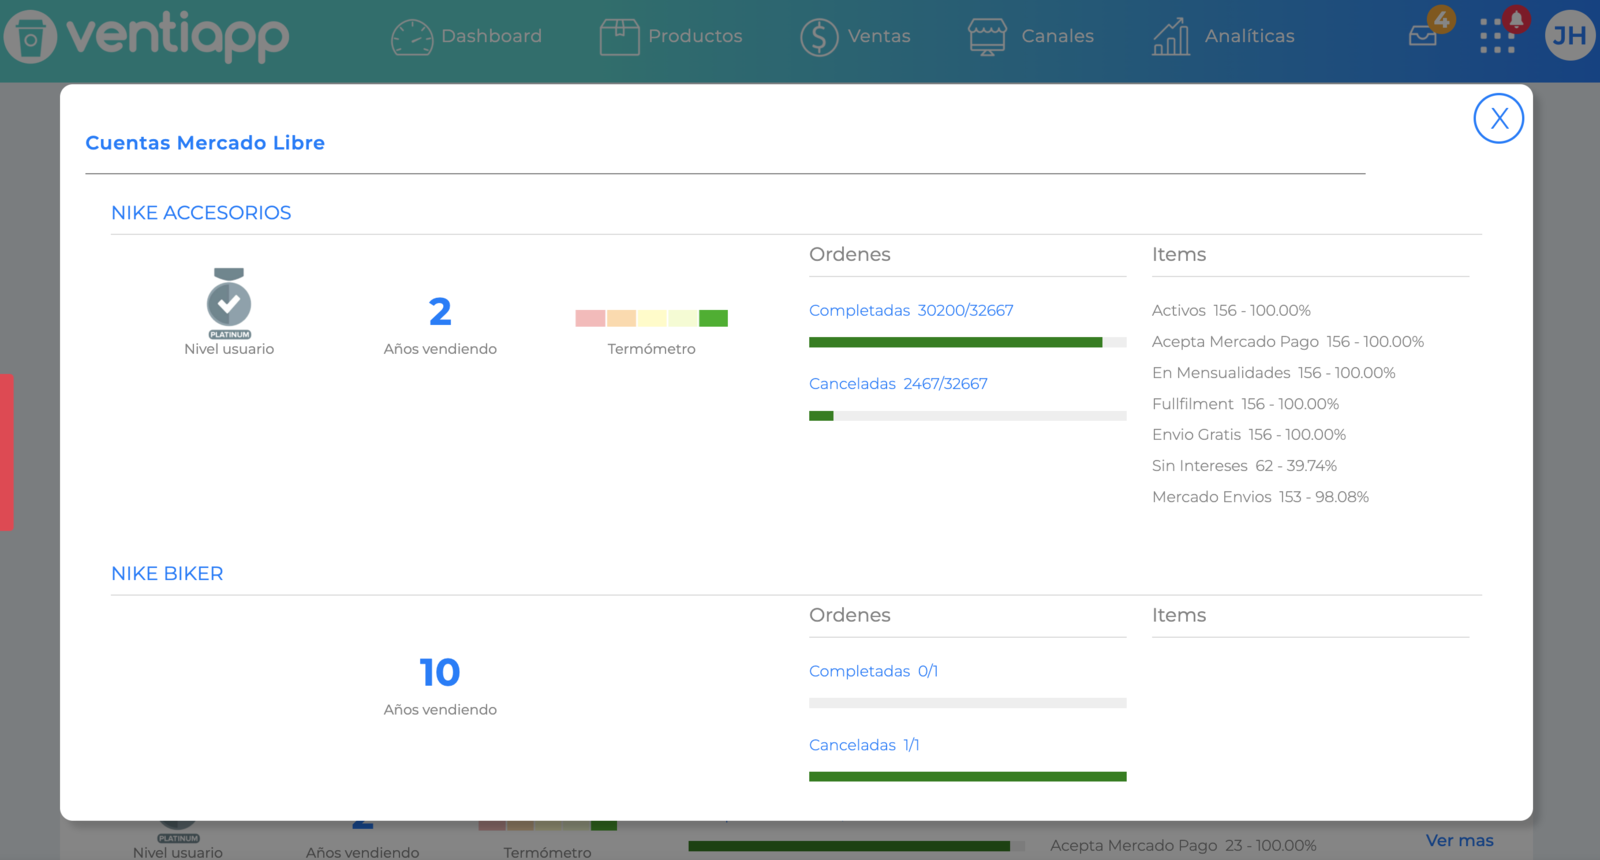This screenshot has height=860, width=1600.
Task: Click the Nivel usuario label in the modal
Action: pyautogui.click(x=229, y=349)
